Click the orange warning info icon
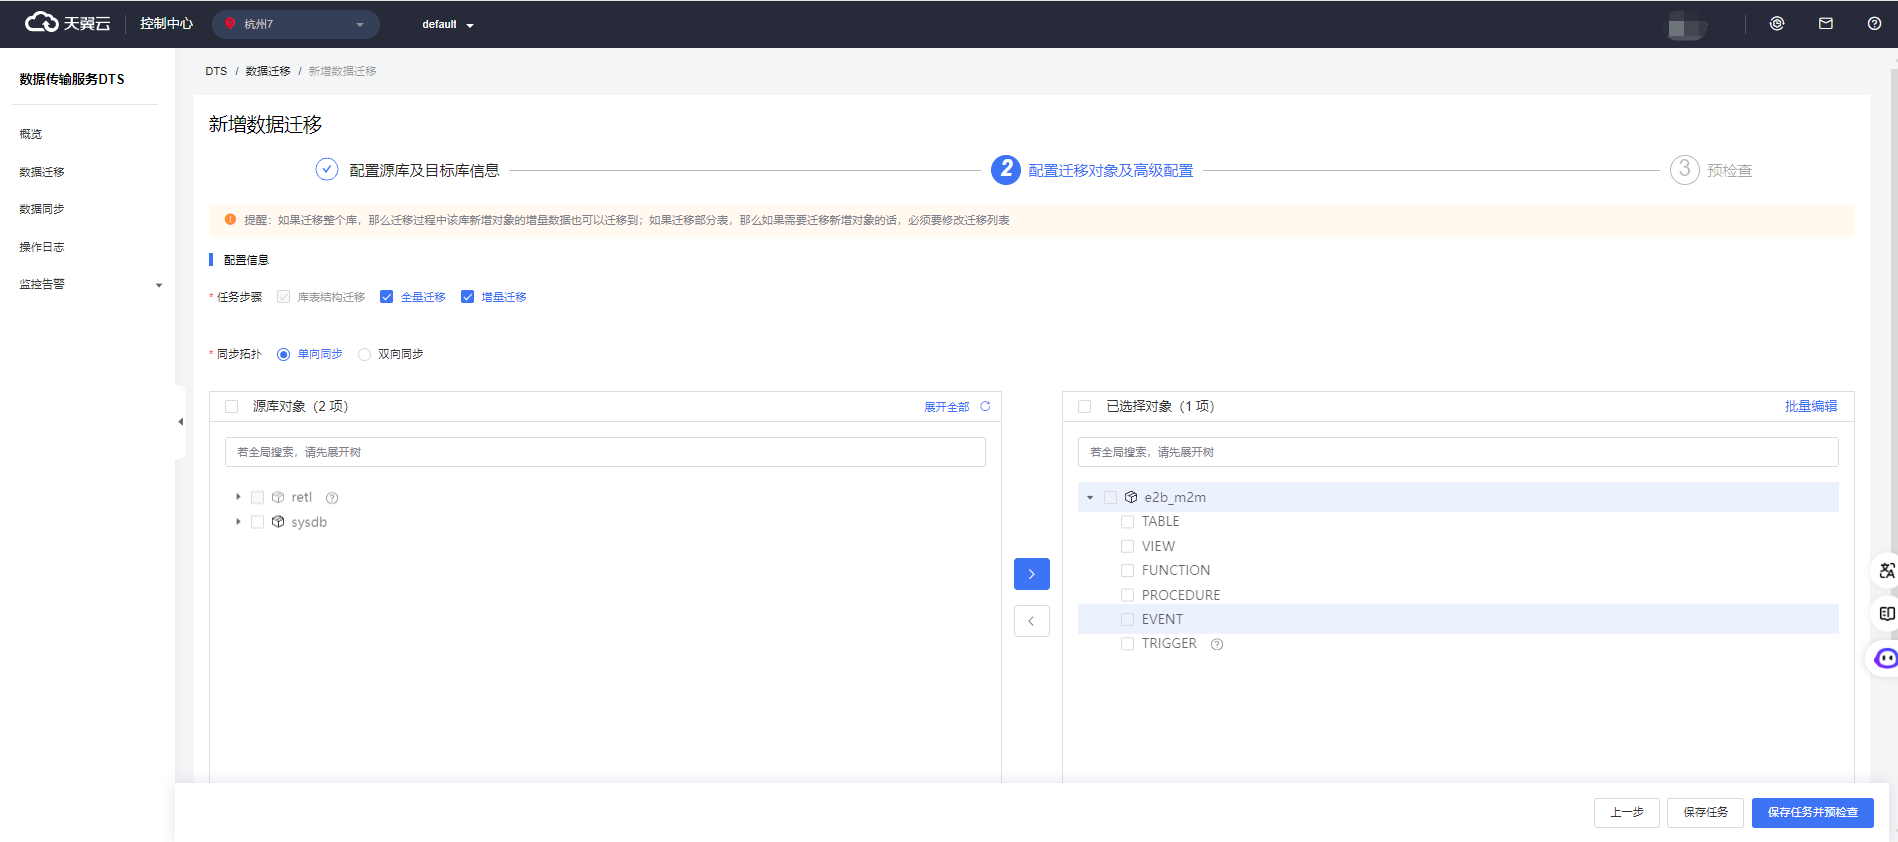Screen dimensions: 1898x842 [231, 219]
